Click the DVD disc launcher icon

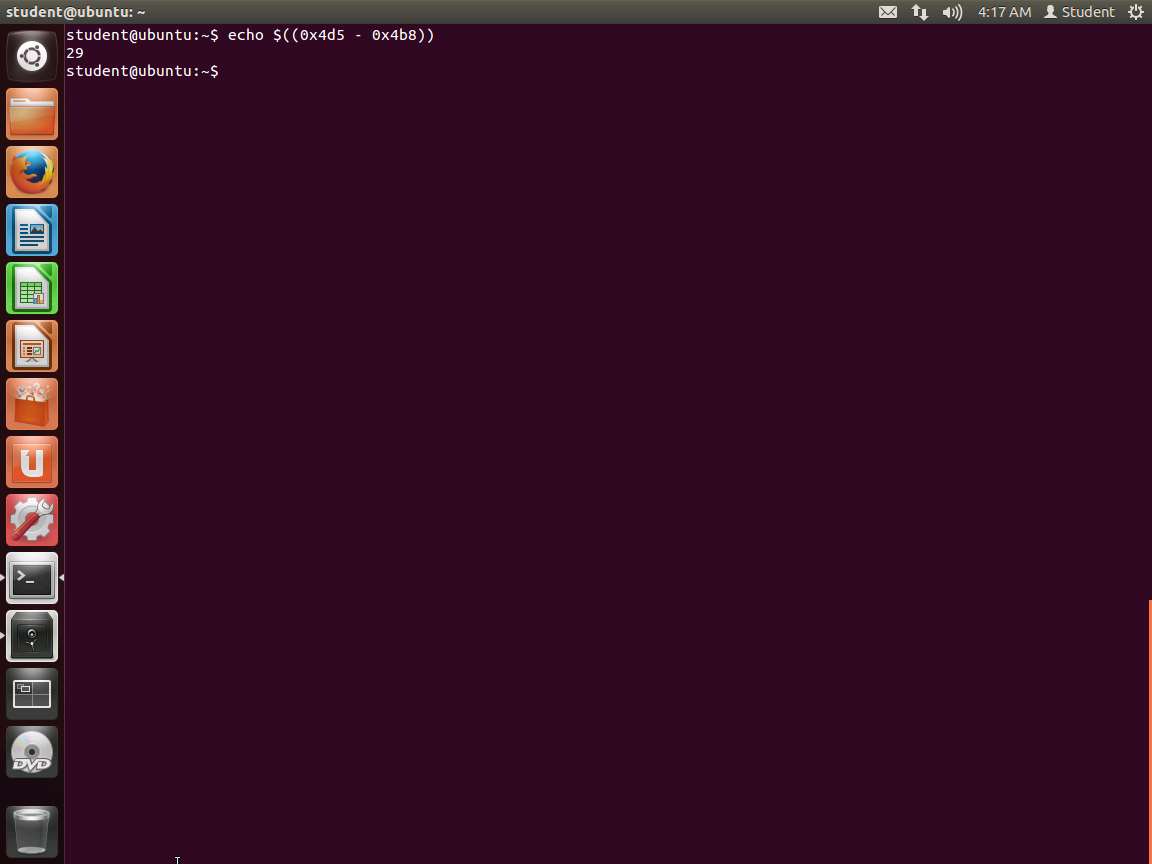click(x=32, y=752)
